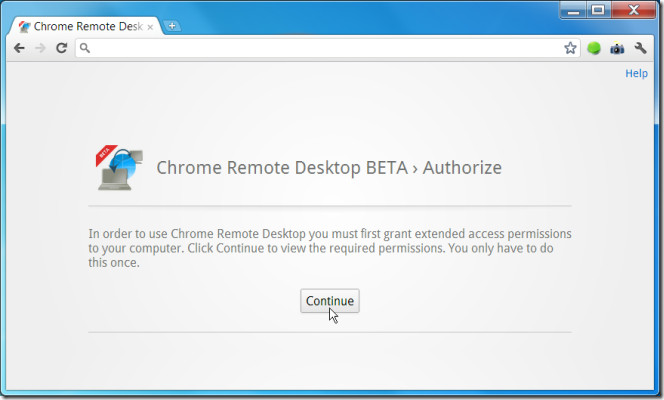Click the green circle extension icon

[594, 48]
